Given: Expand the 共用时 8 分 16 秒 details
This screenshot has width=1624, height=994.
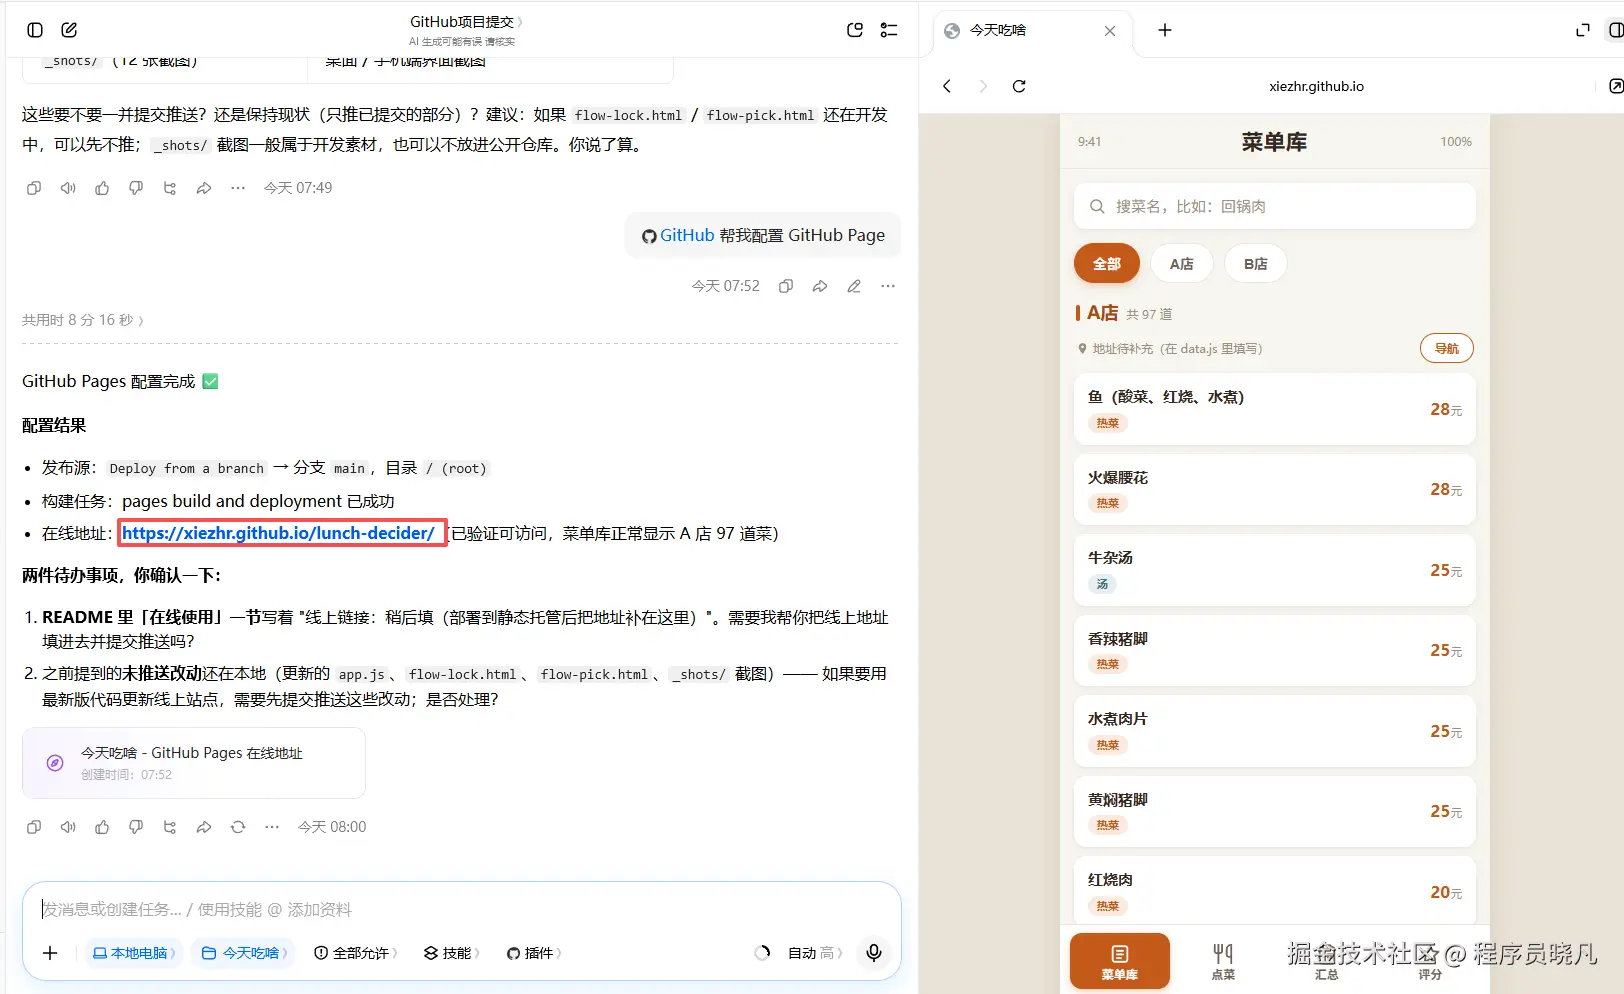Looking at the screenshot, I should tap(83, 320).
